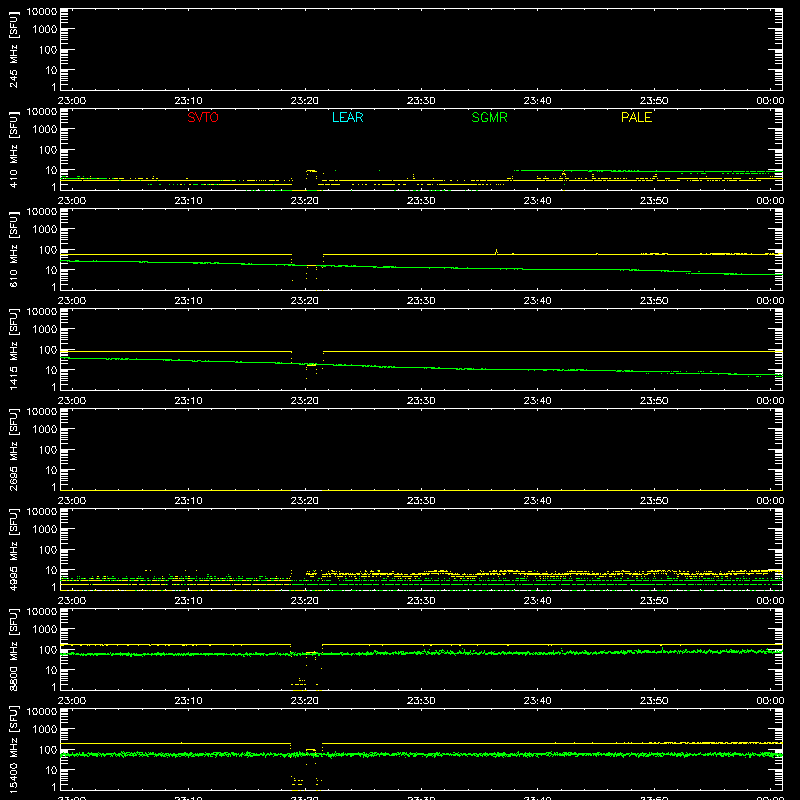The height and width of the screenshot is (800, 800).
Task: Click the small yellow spike in the 610 MHz plot
Action: [496, 252]
